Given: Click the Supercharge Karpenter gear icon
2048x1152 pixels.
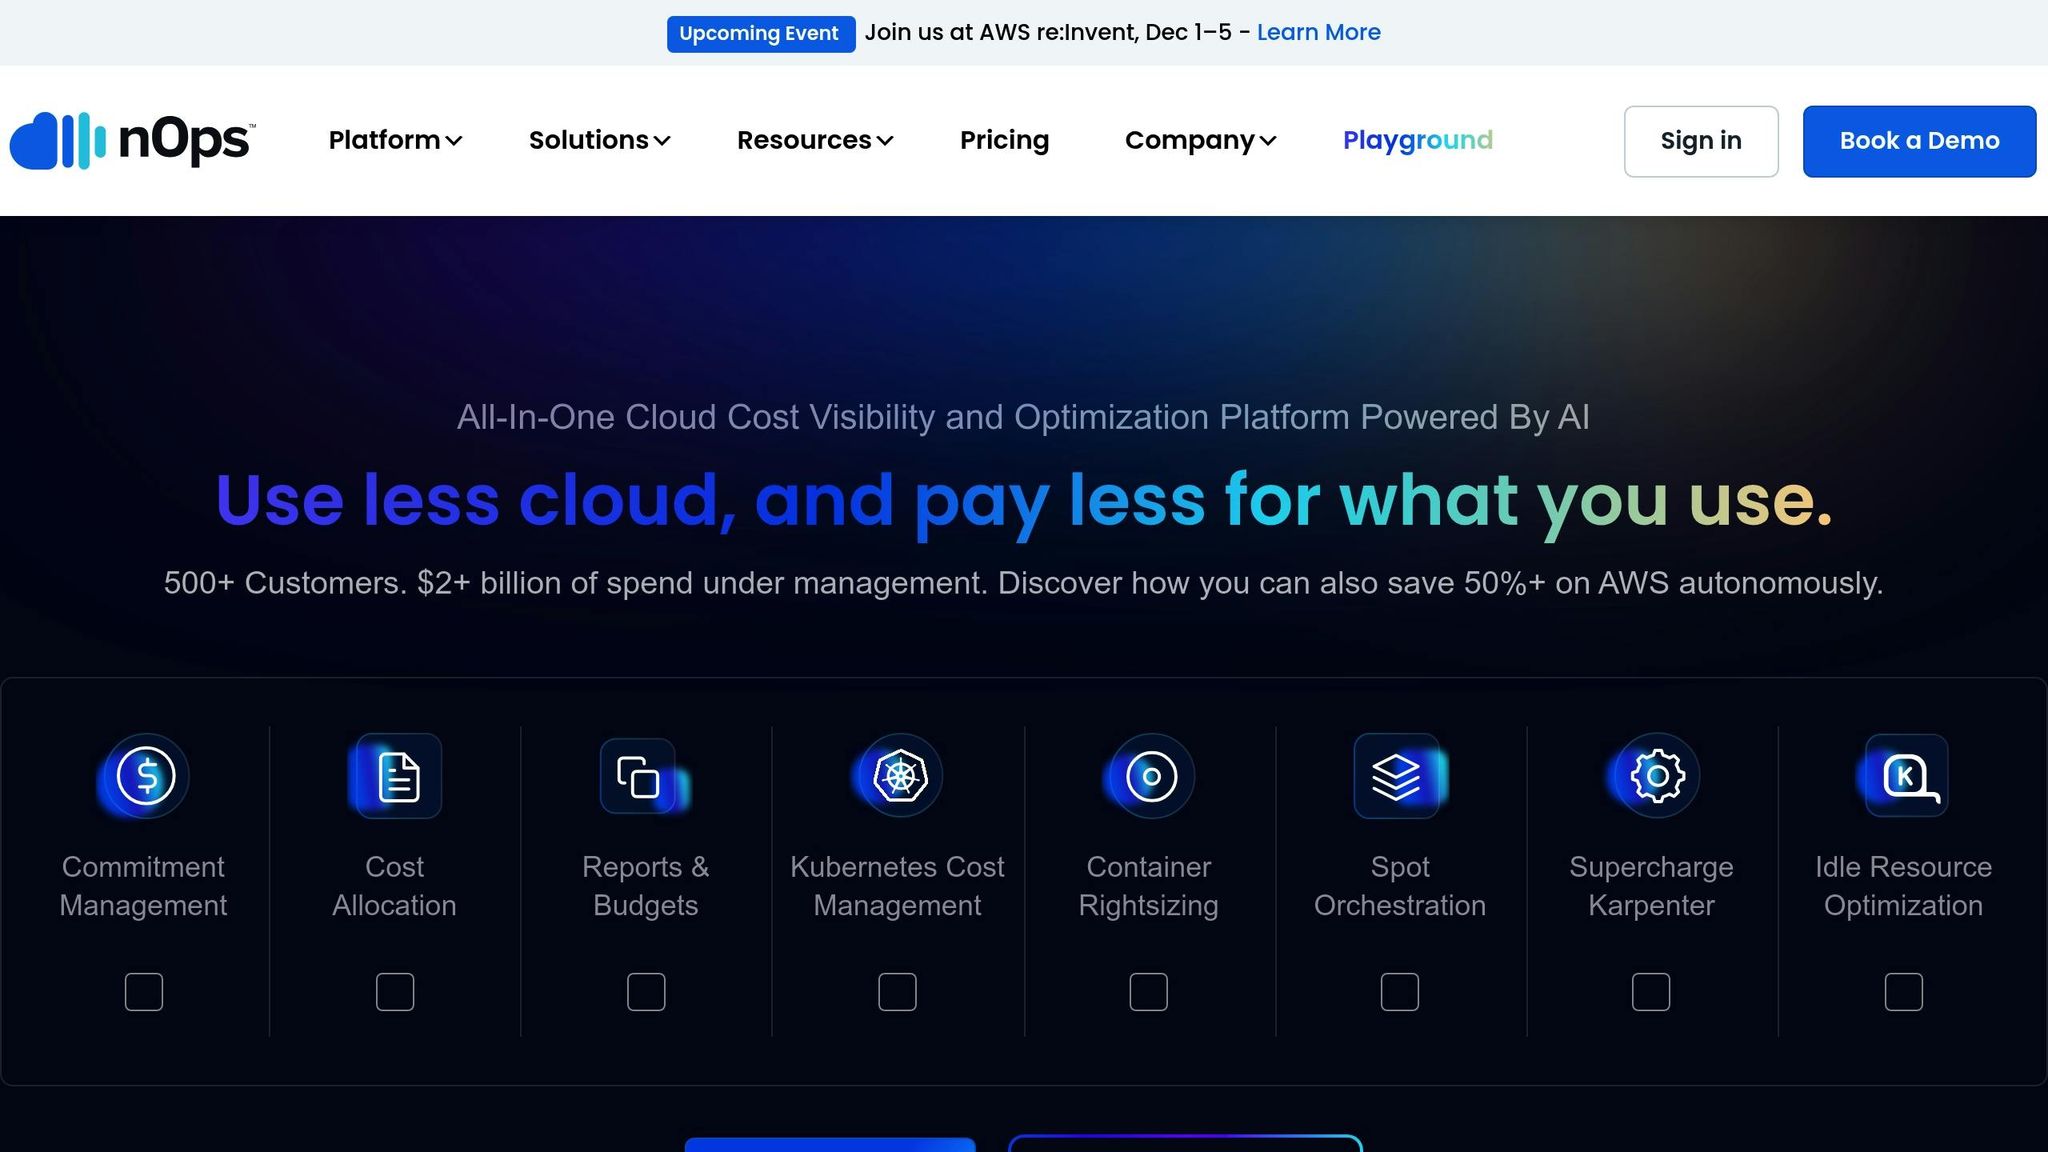Looking at the screenshot, I should click(x=1657, y=776).
